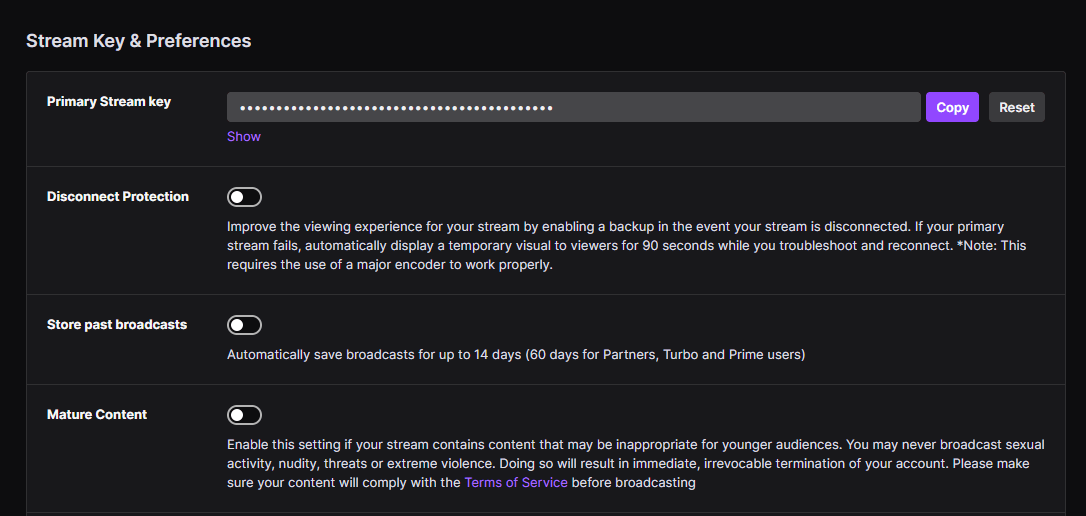Click the Stream Key & Preferences heading
The width and height of the screenshot is (1086, 516).
(x=139, y=41)
